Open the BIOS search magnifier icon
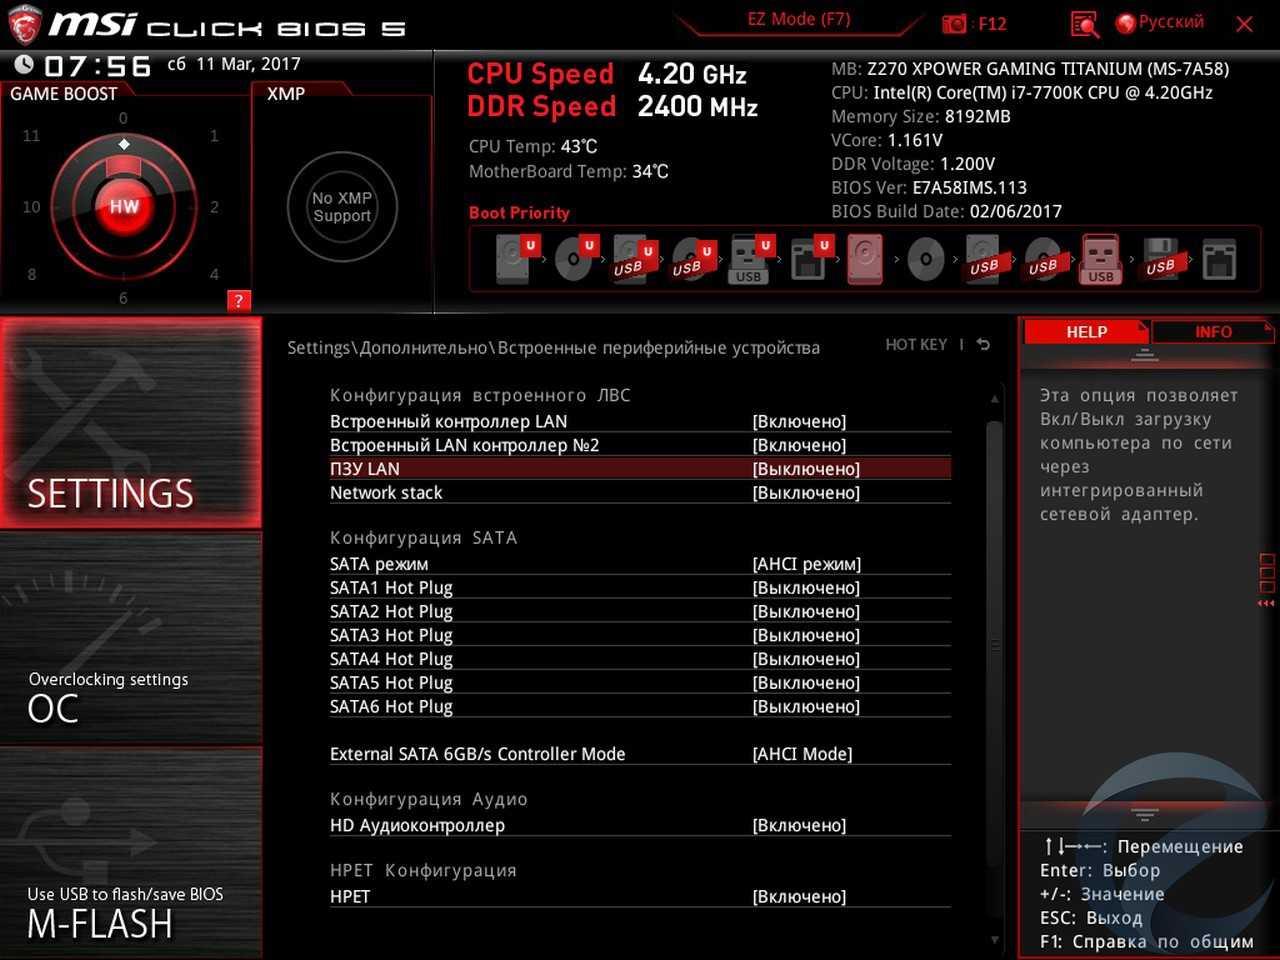This screenshot has width=1280, height=960. pyautogui.click(x=1084, y=24)
